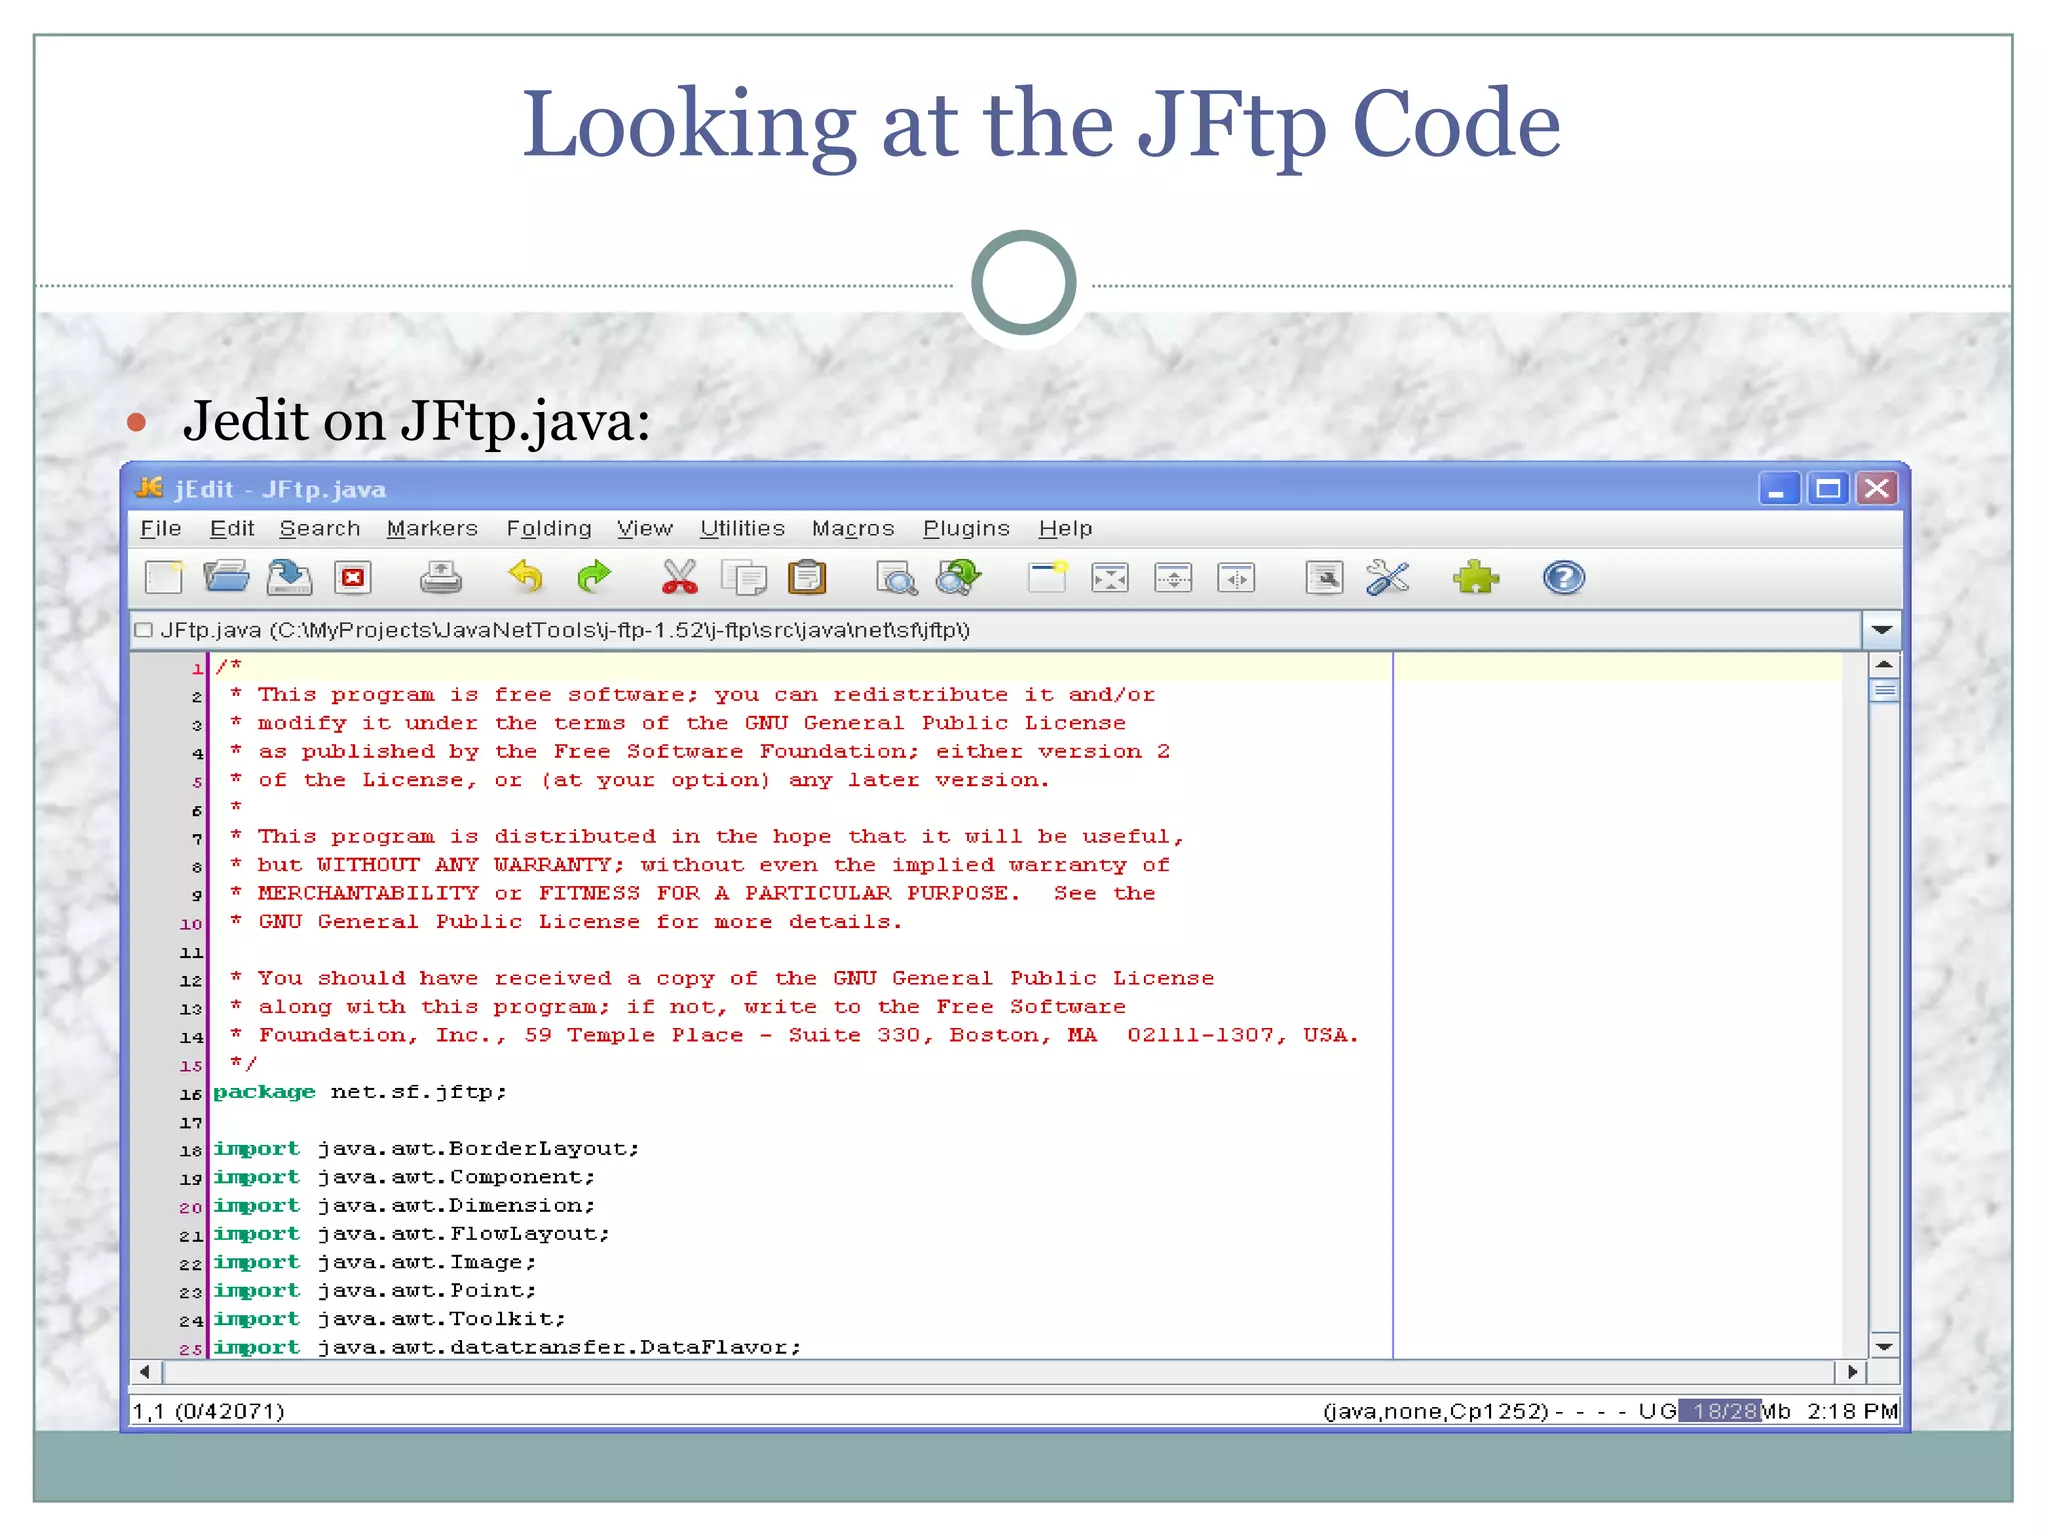
Task: Open the Markers menu
Action: point(432,528)
